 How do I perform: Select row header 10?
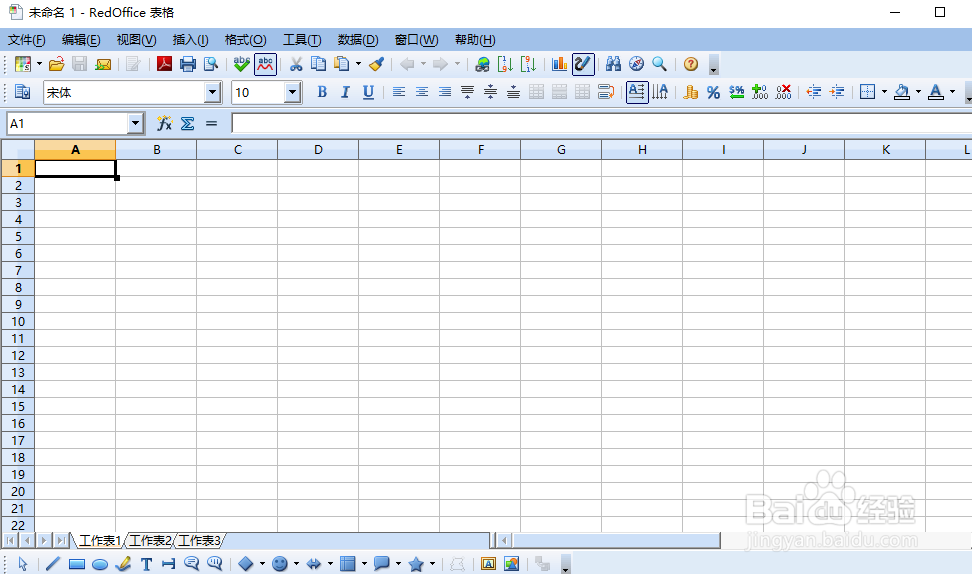(18, 322)
